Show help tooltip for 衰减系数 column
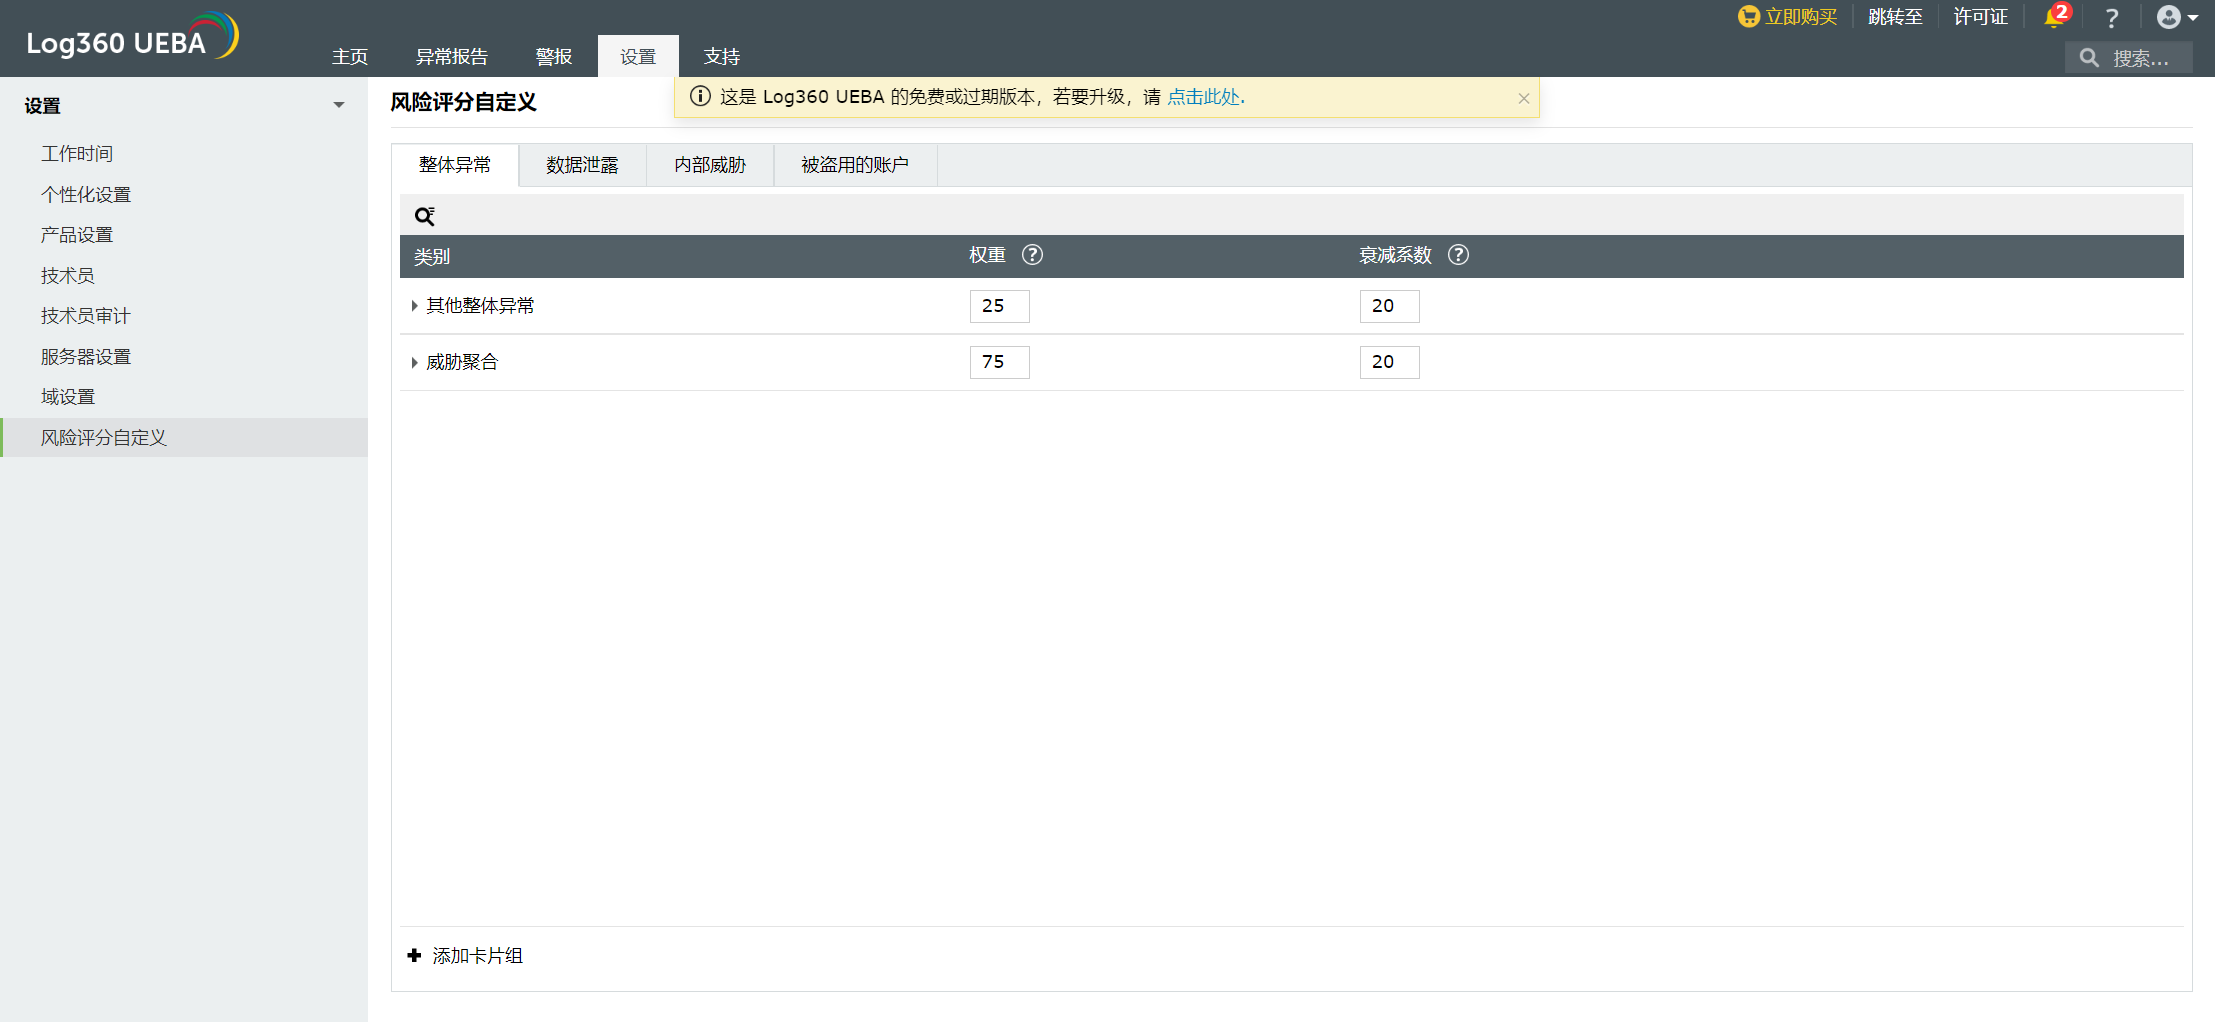Screen dimensions: 2215x1022 tap(1458, 255)
